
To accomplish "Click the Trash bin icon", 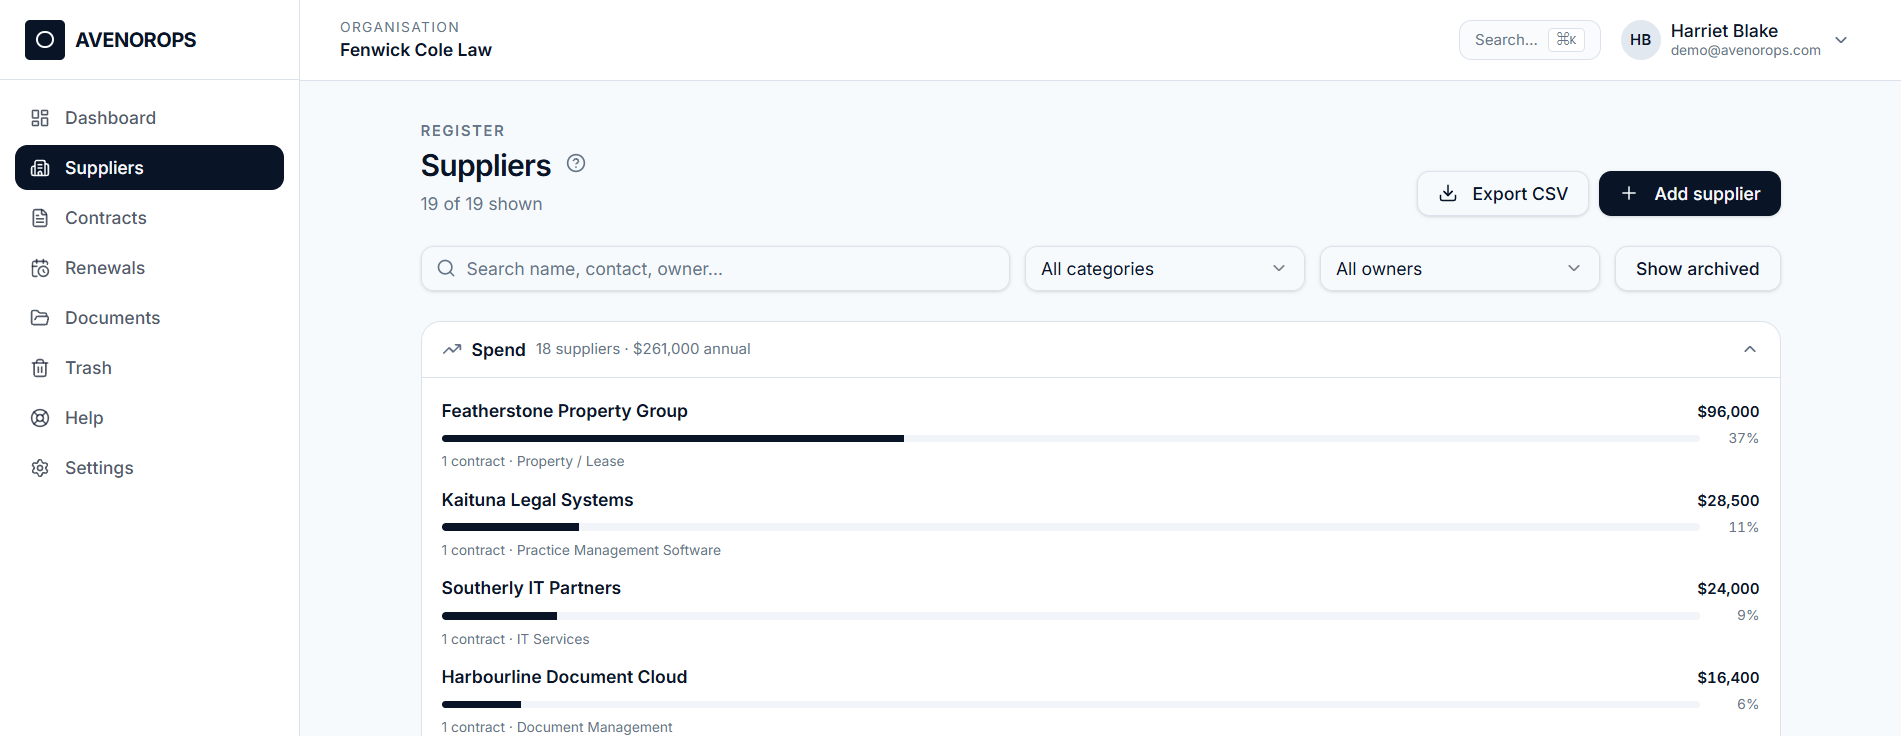I will click(x=40, y=368).
